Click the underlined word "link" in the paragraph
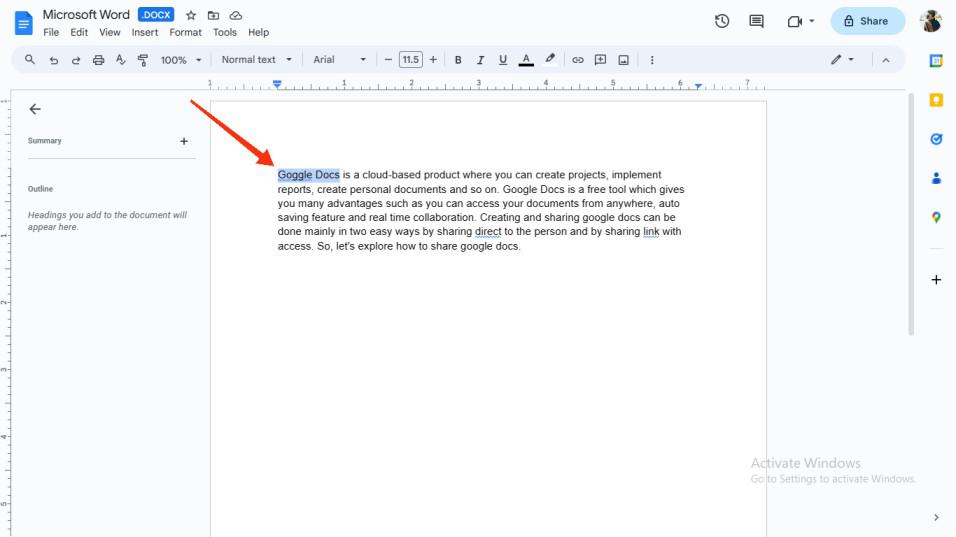 pos(651,232)
